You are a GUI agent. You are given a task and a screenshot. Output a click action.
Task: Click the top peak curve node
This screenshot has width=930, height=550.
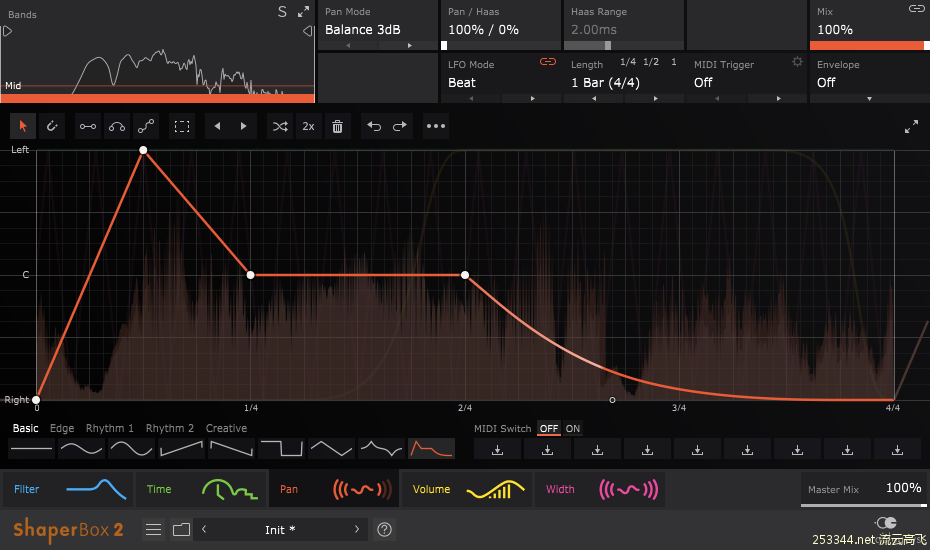tap(143, 150)
